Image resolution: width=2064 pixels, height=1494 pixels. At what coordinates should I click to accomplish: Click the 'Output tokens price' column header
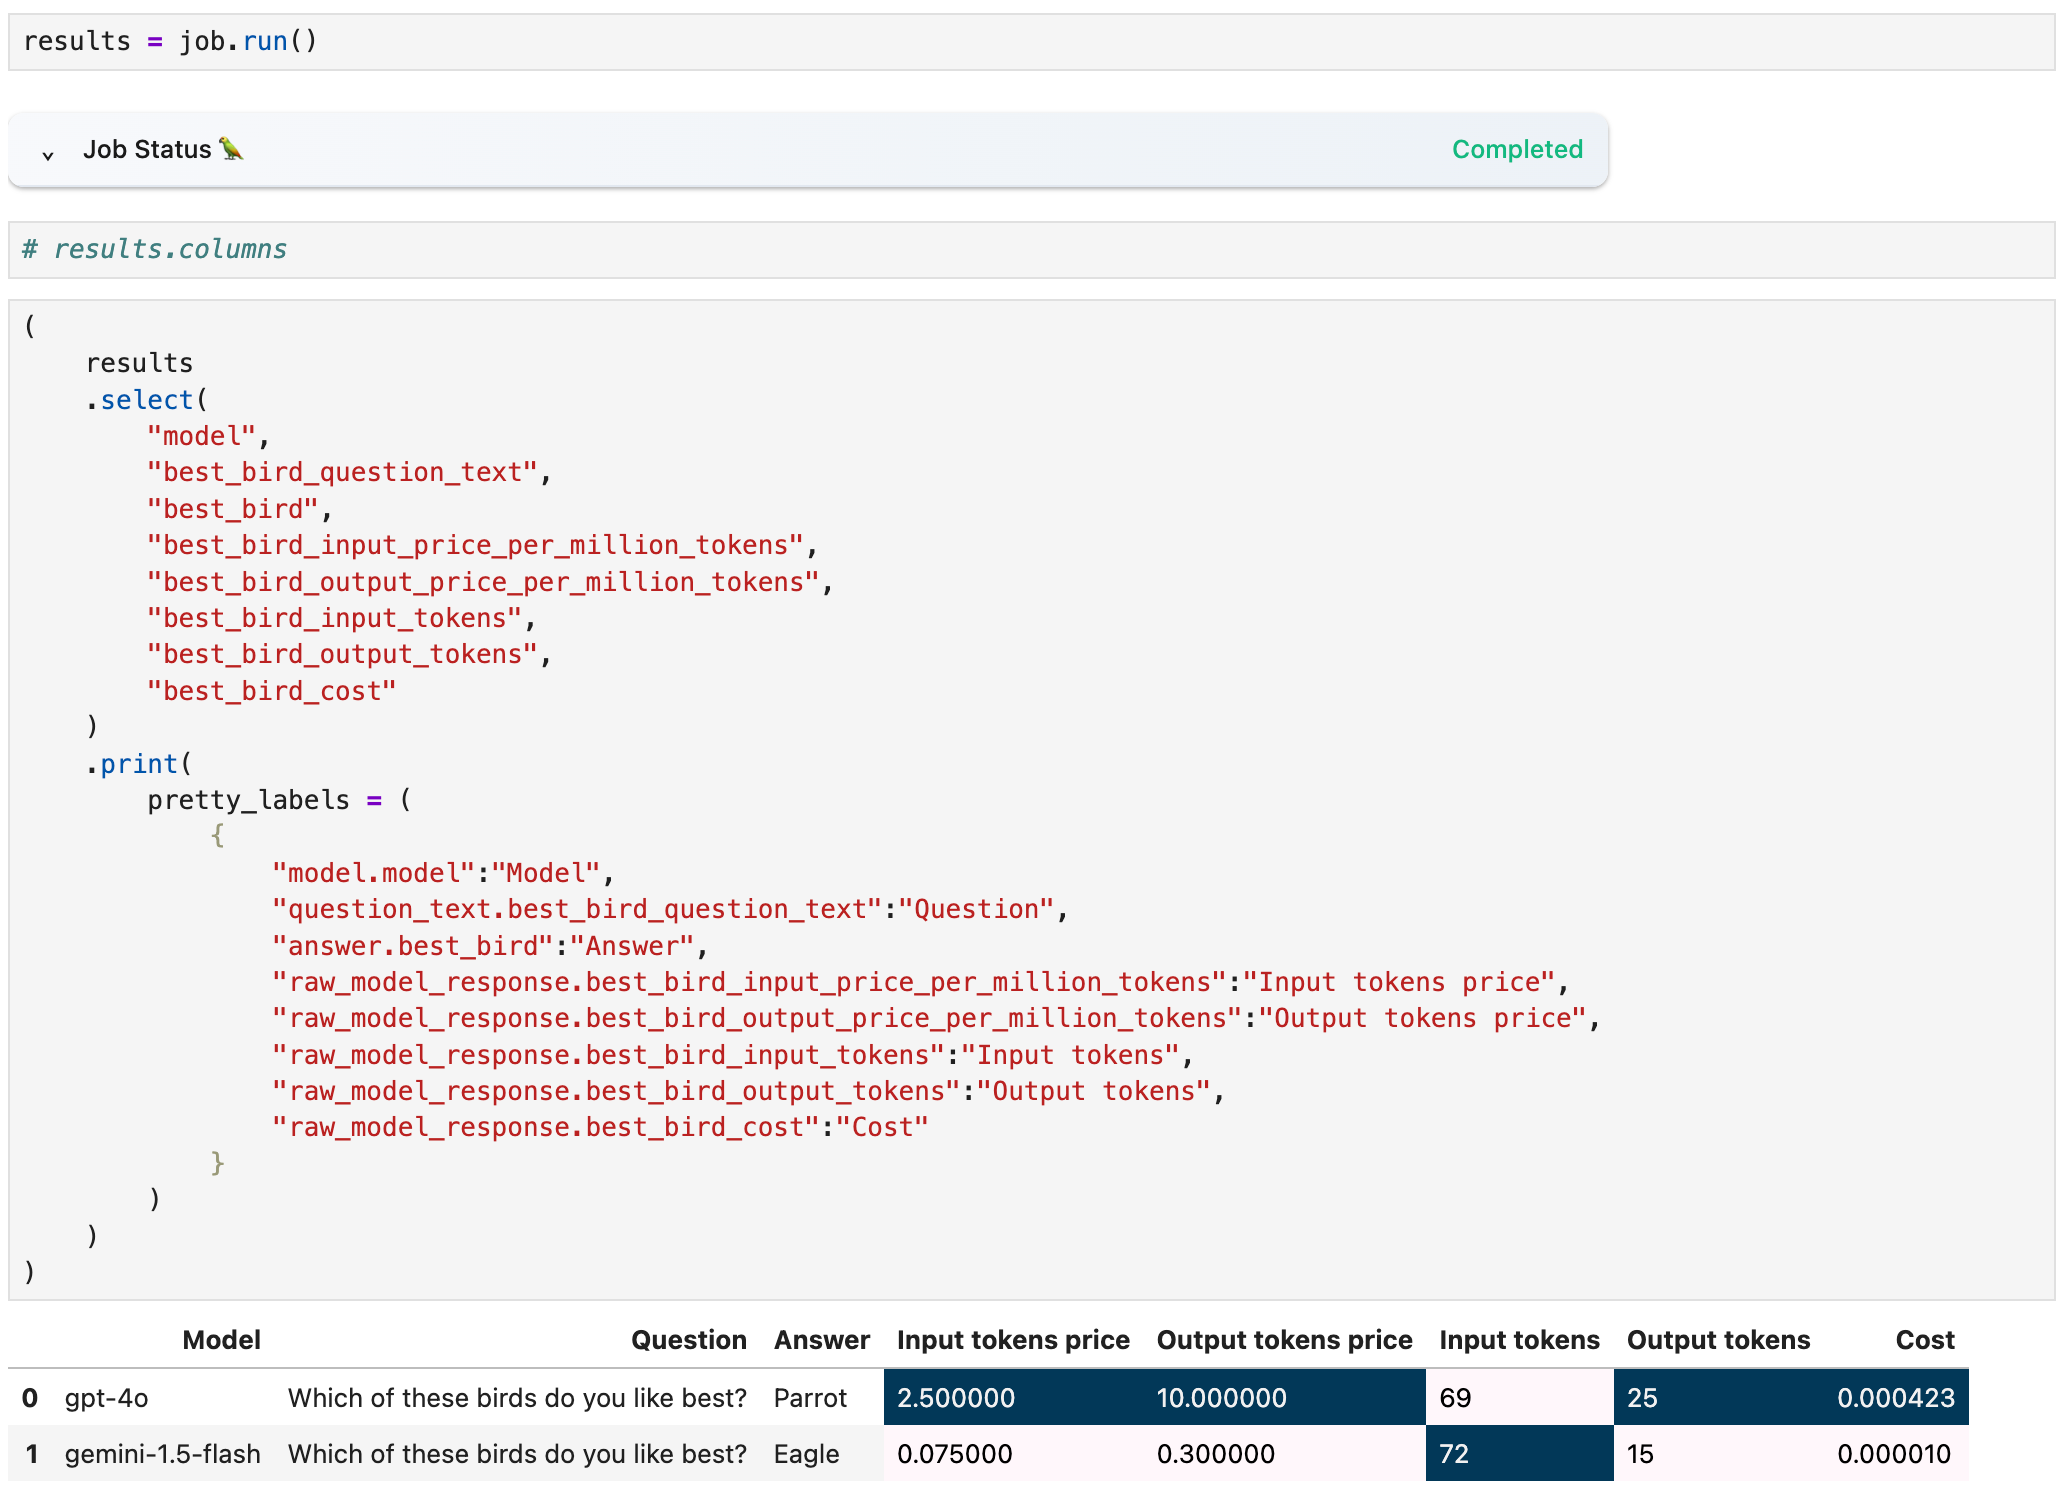(1284, 1340)
